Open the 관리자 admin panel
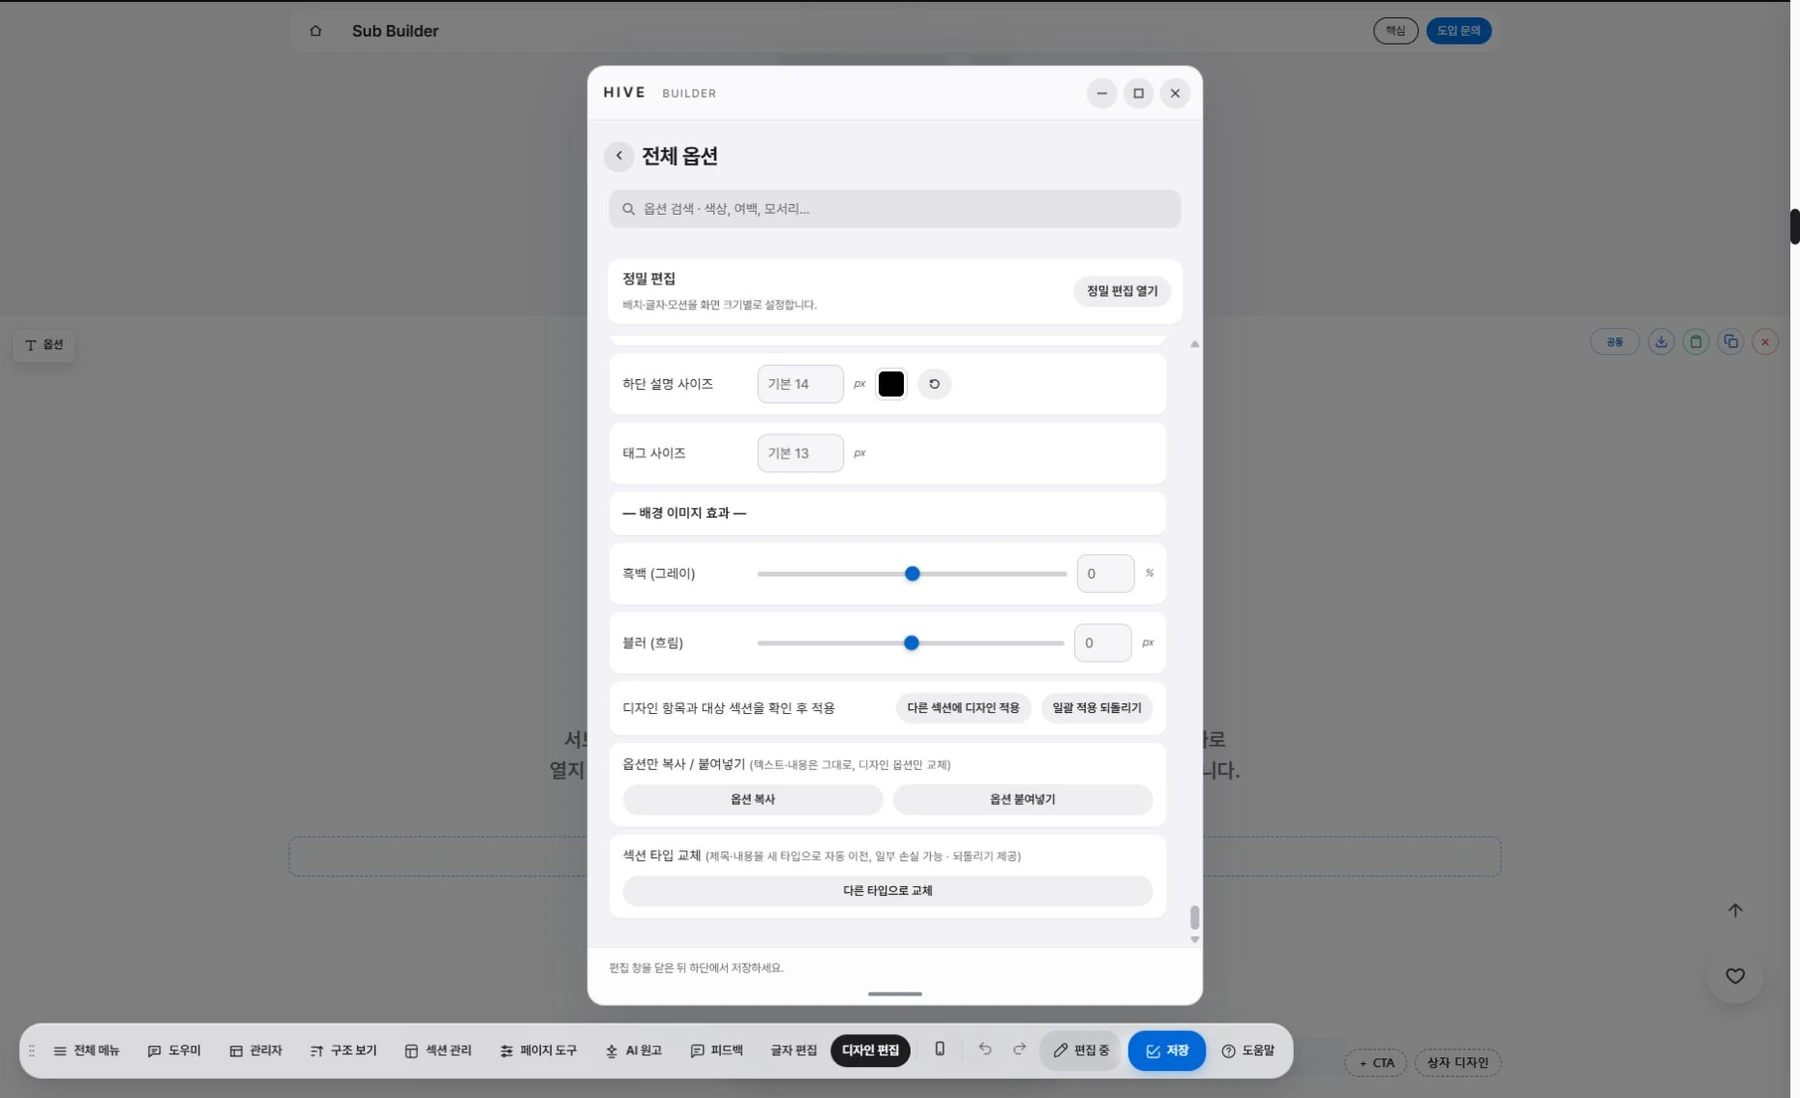Screen dimensions: 1800x1098 pyautogui.click(x=256, y=1051)
